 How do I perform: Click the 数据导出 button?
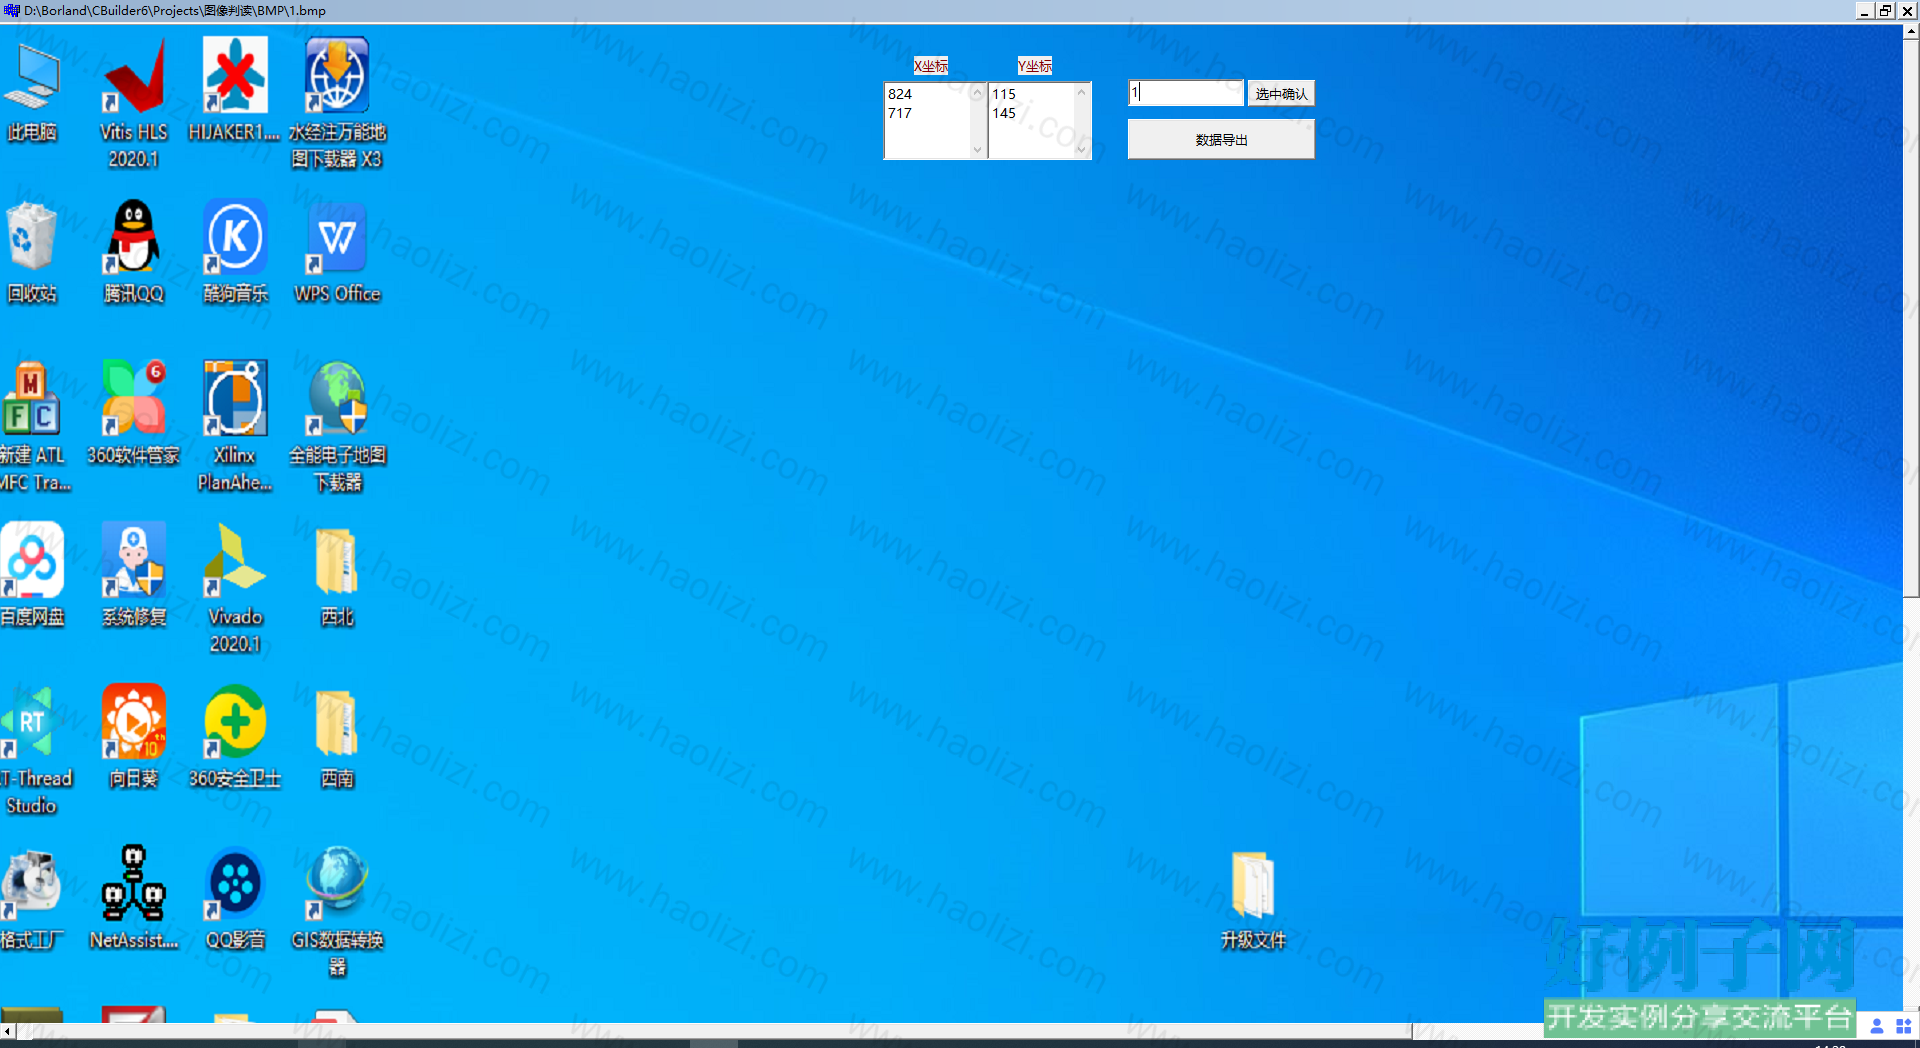1221,140
